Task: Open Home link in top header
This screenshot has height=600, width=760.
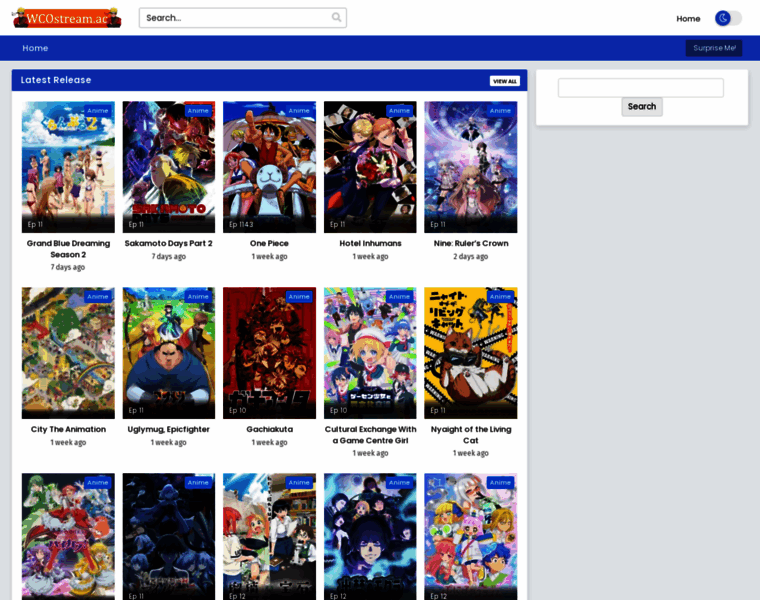Action: coord(688,18)
